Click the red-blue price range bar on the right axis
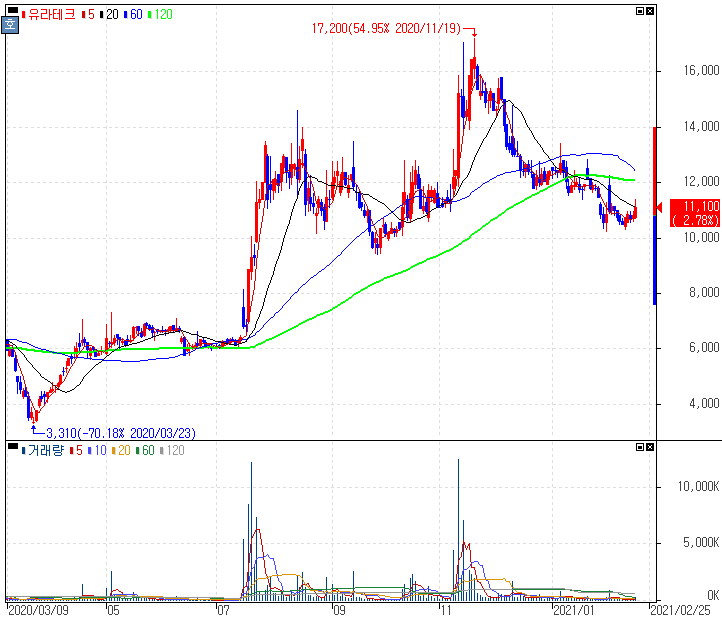 pos(655,216)
